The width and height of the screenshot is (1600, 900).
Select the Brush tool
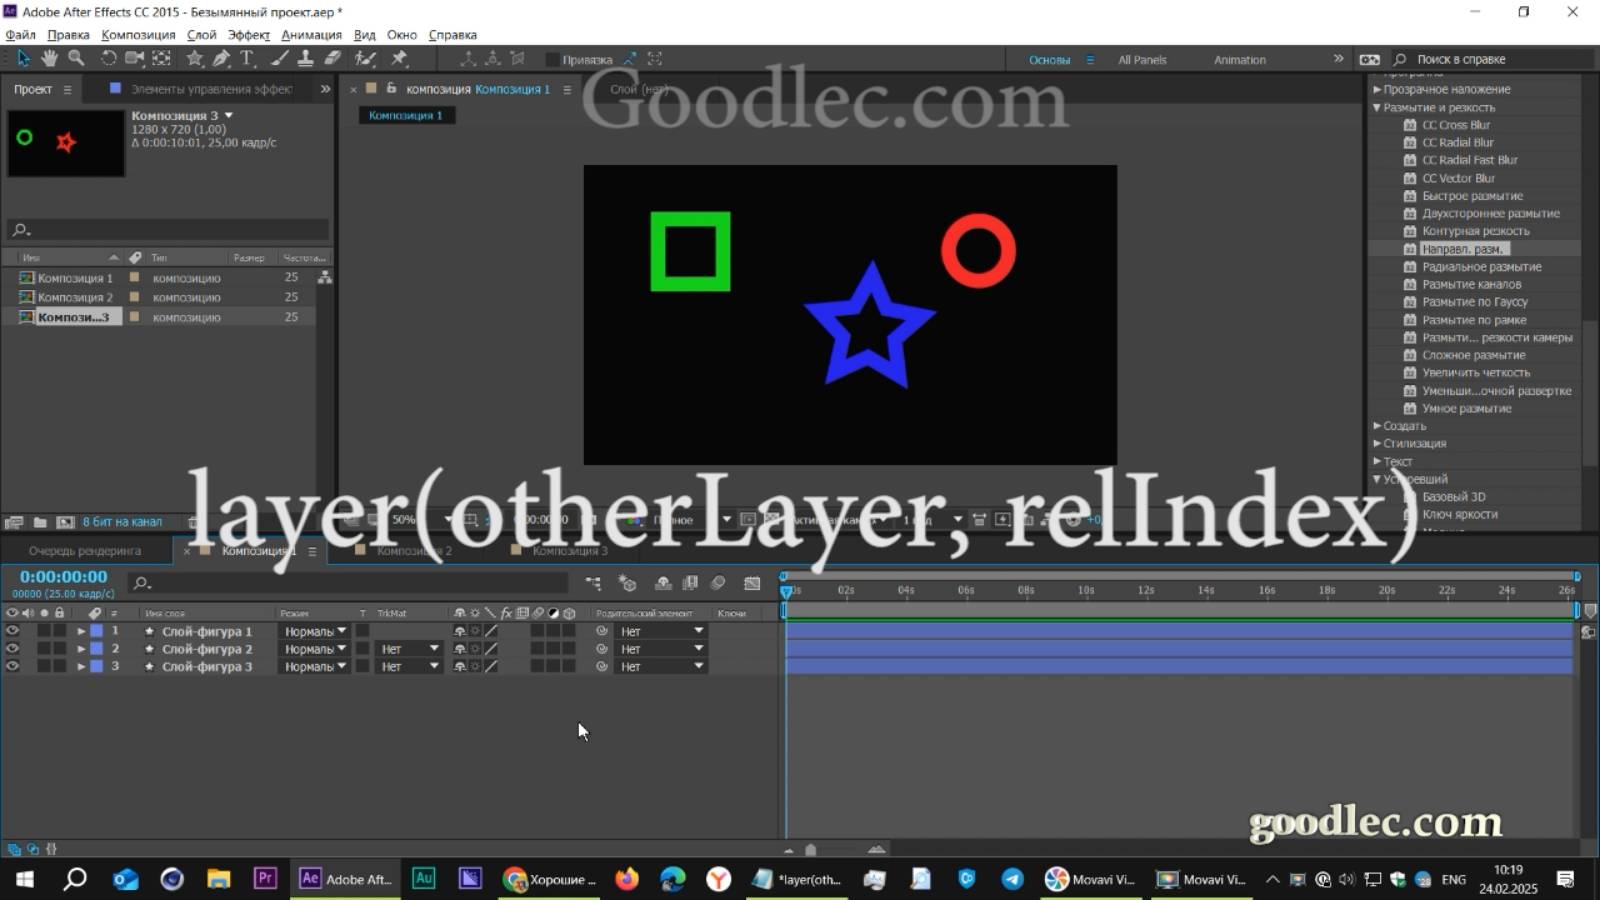click(280, 58)
